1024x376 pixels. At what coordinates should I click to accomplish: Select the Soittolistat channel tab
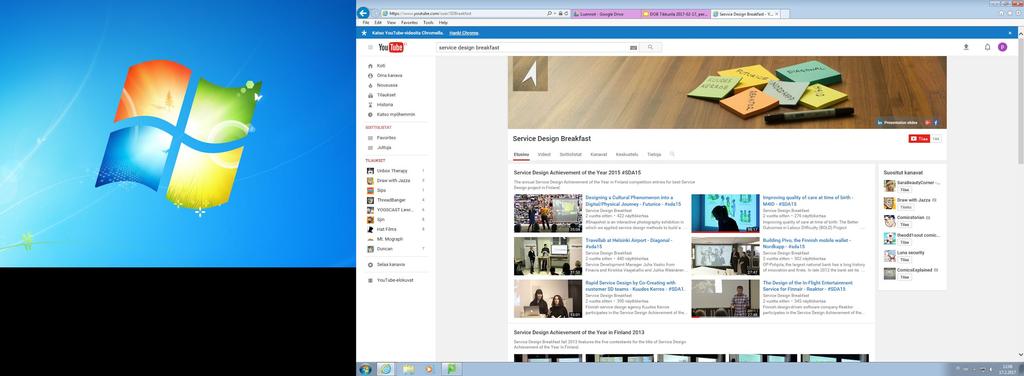(570, 155)
